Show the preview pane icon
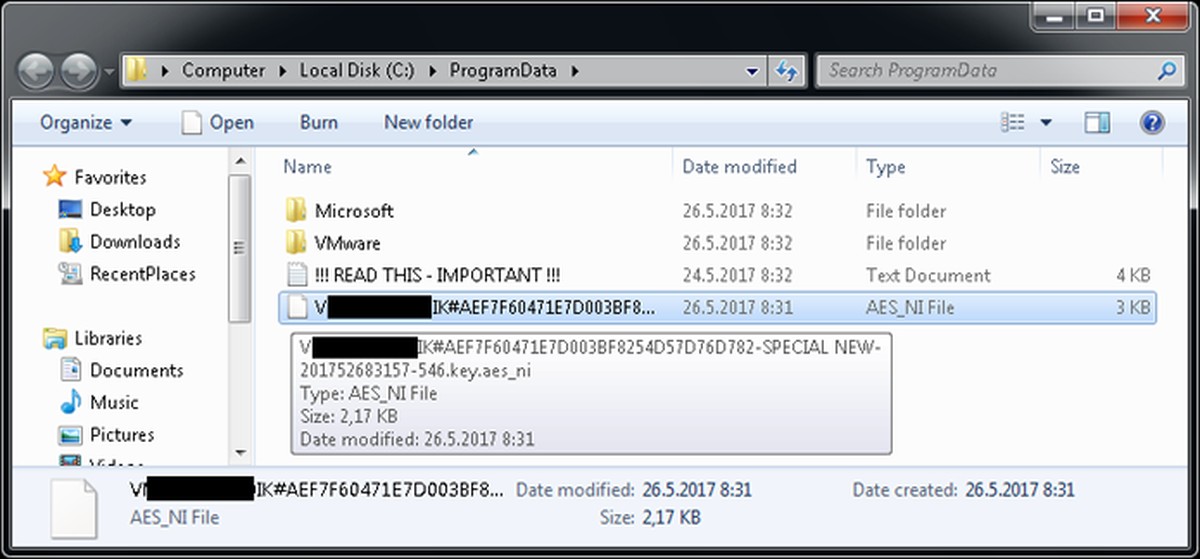Viewport: 1200px width, 559px height. (1097, 122)
